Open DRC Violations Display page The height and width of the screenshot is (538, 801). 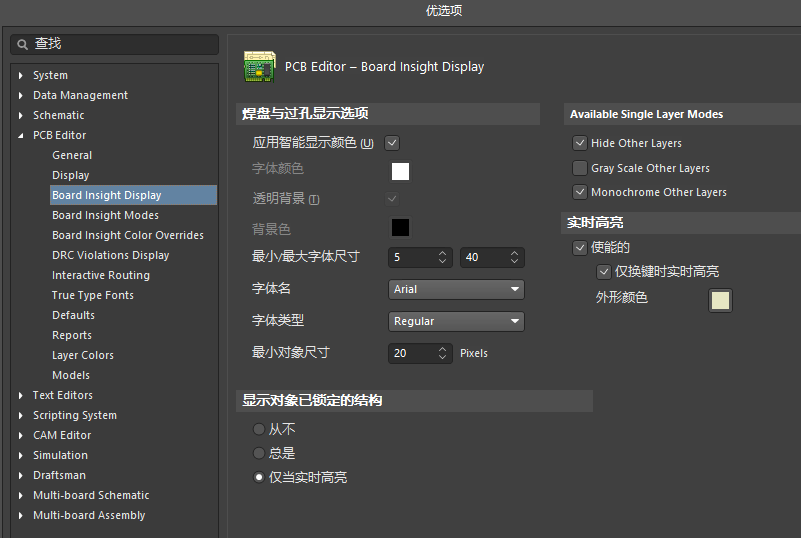[110, 255]
